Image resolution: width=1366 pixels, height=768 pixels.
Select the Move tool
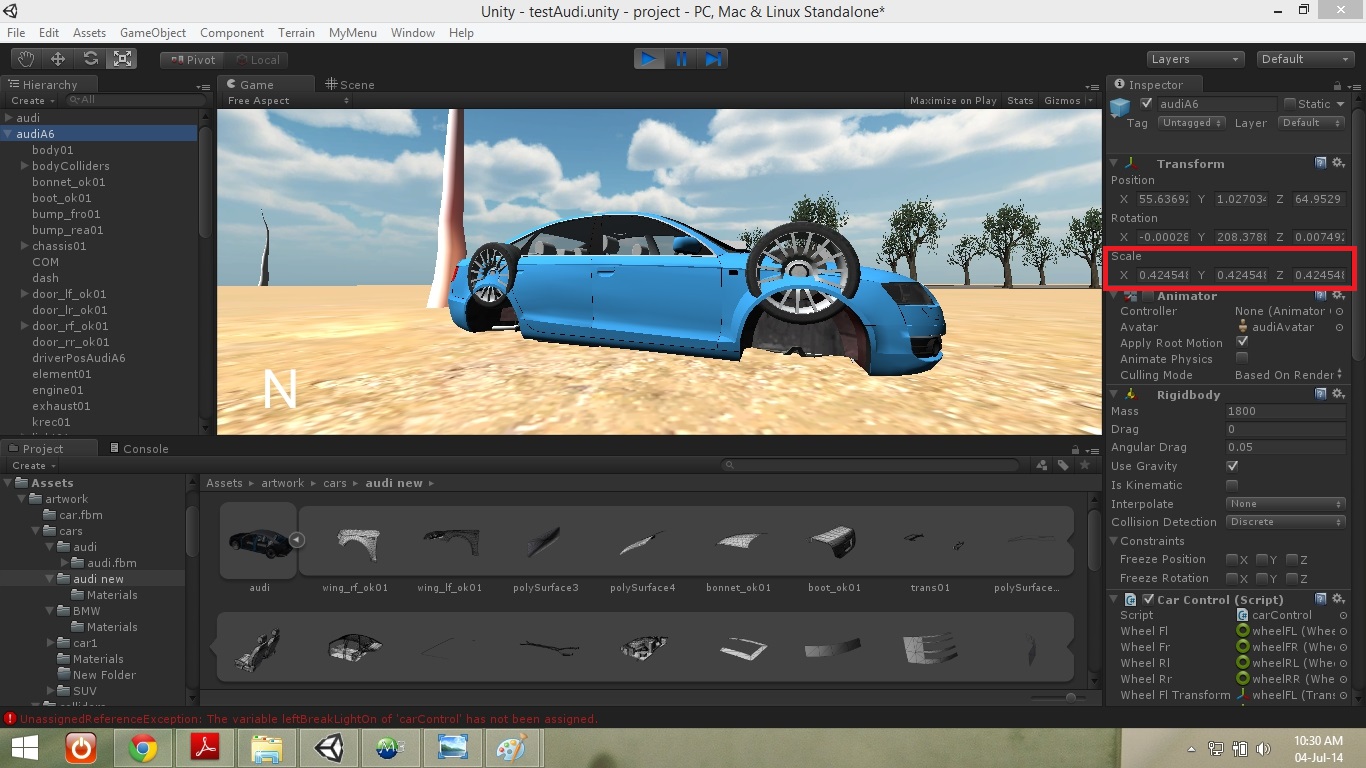click(58, 59)
